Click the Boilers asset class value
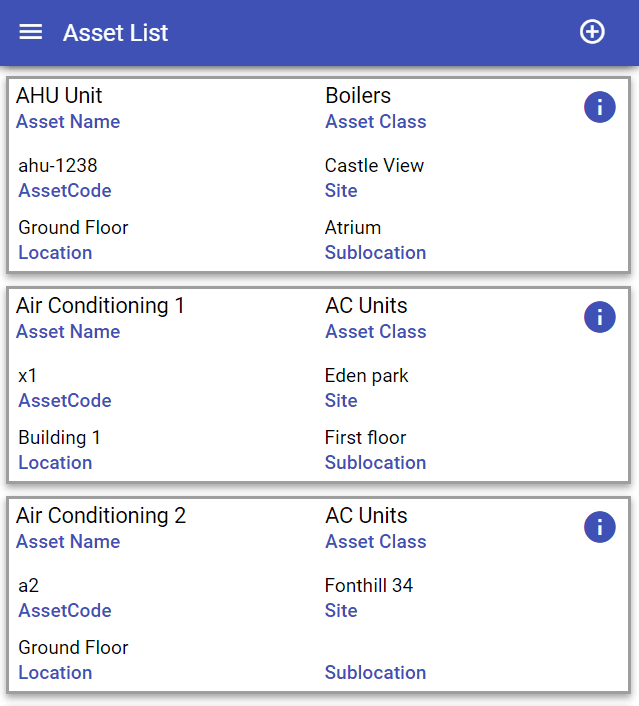 (358, 95)
